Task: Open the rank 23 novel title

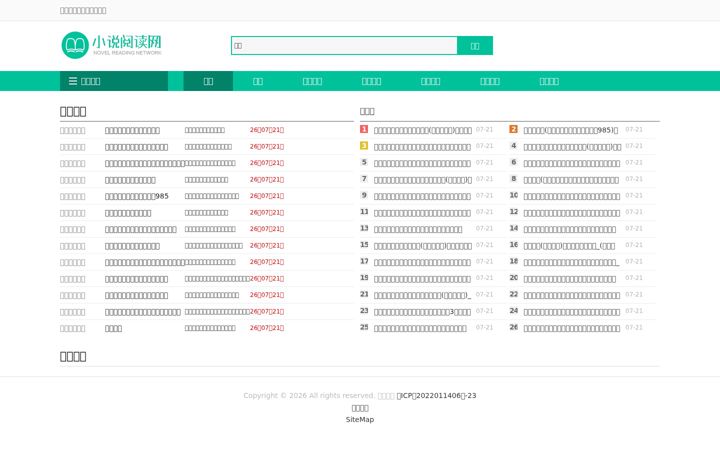Action: pyautogui.click(x=422, y=312)
